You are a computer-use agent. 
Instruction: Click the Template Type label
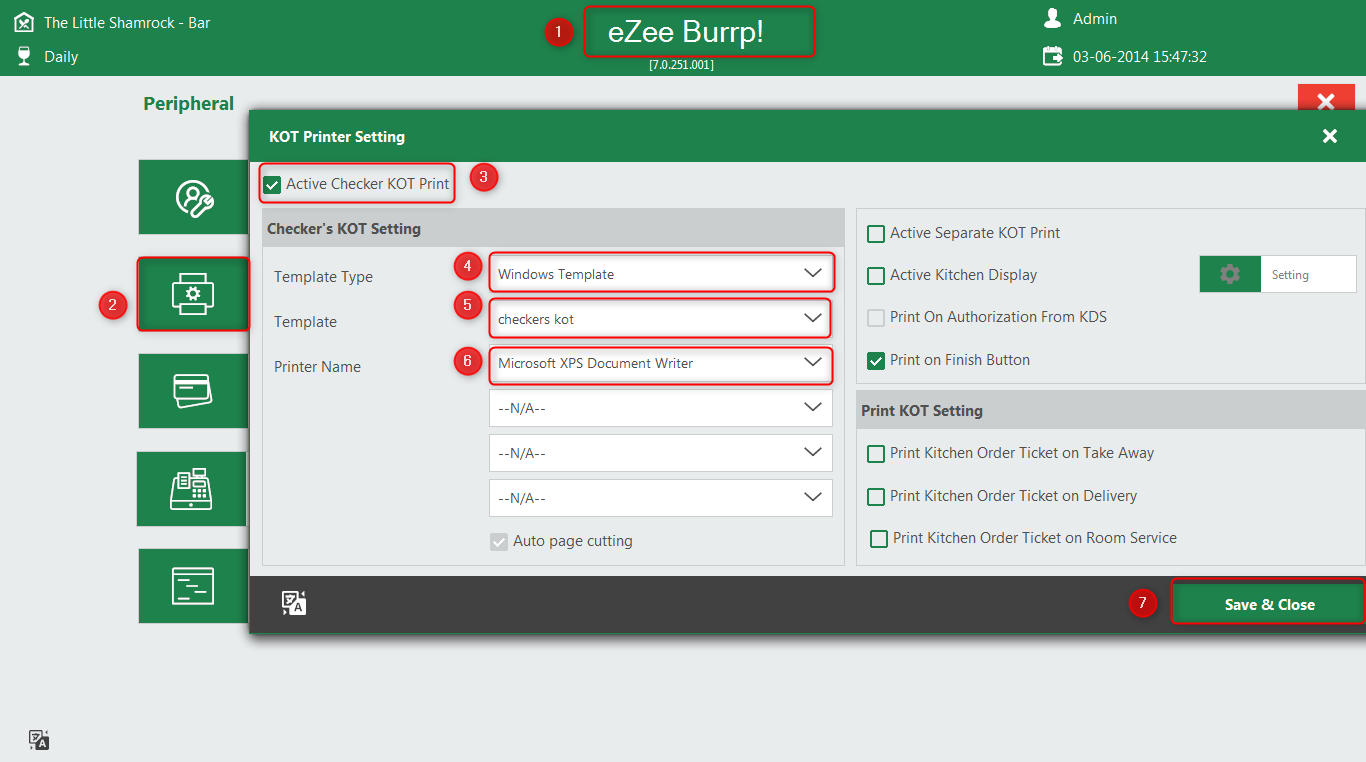[x=323, y=277]
